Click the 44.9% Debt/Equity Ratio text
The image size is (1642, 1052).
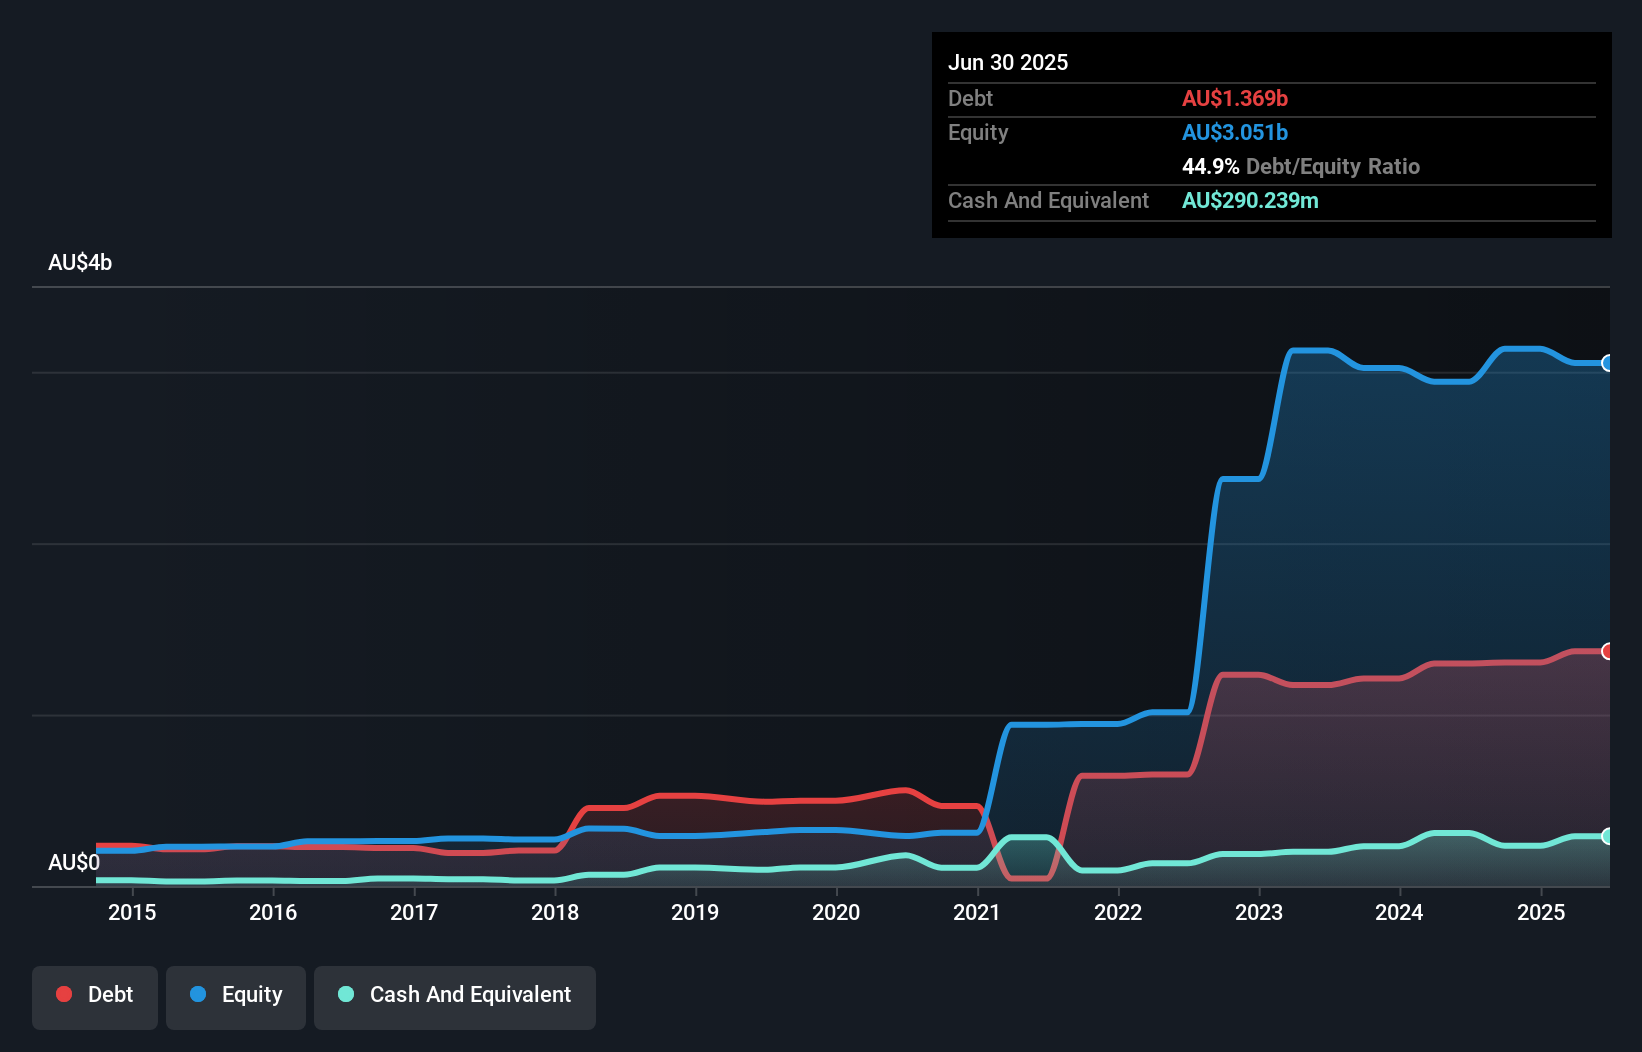click(x=1301, y=166)
